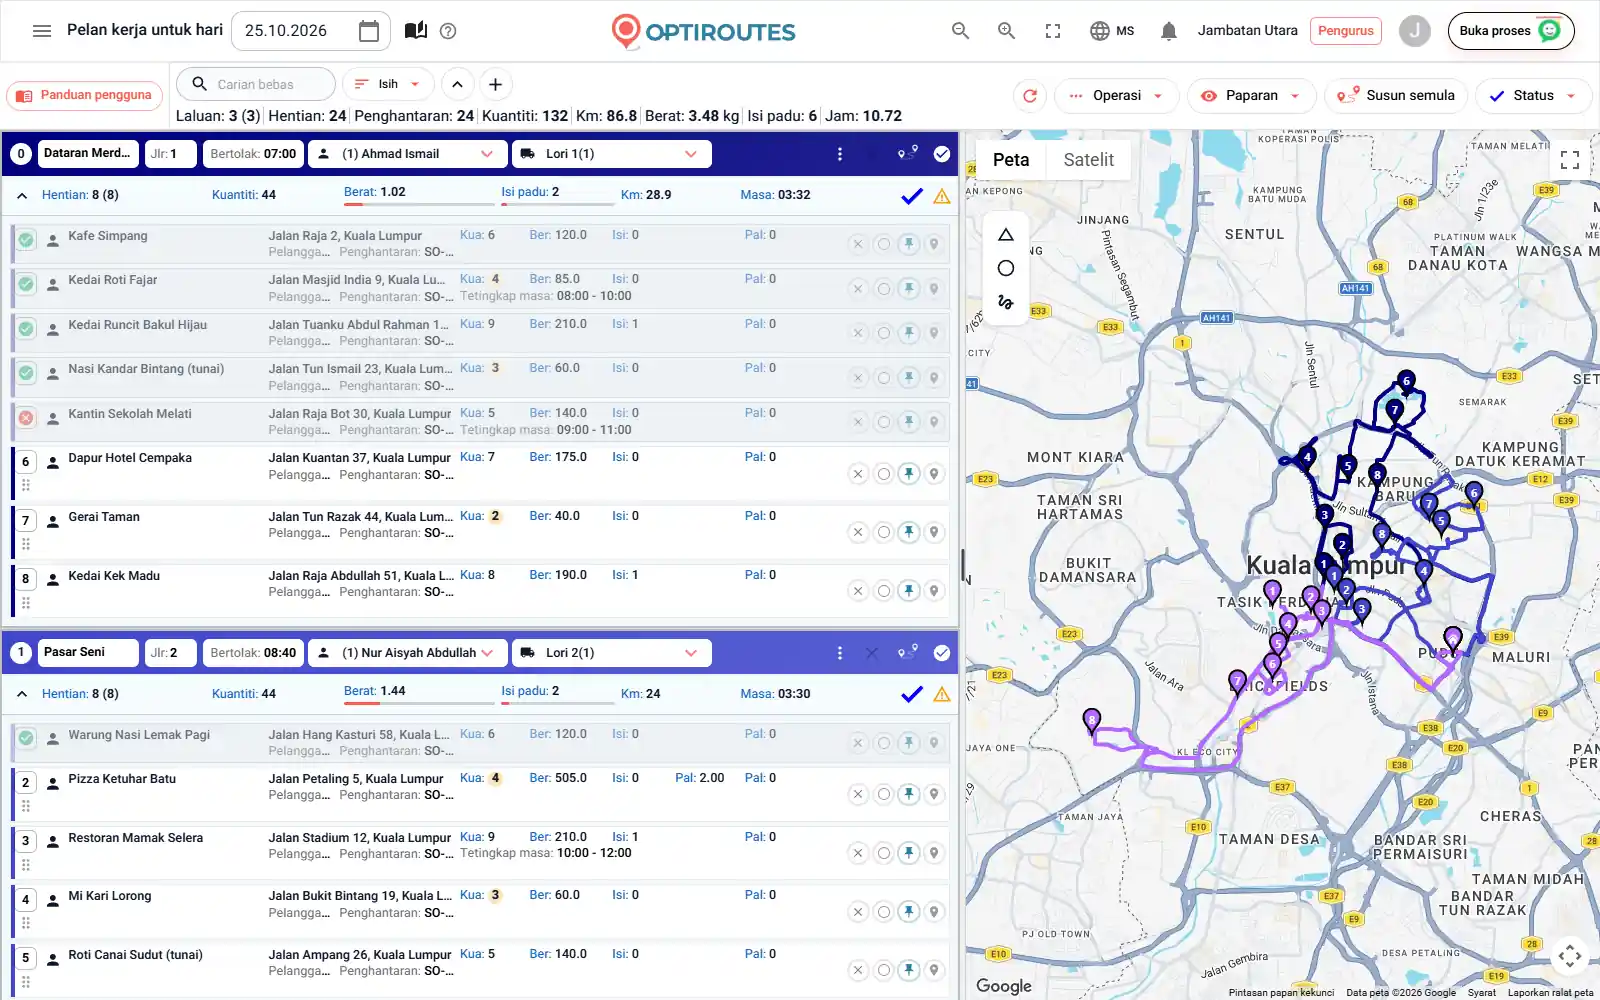Click the search magnifier in header
This screenshot has width=1600, height=1000.
961,31
